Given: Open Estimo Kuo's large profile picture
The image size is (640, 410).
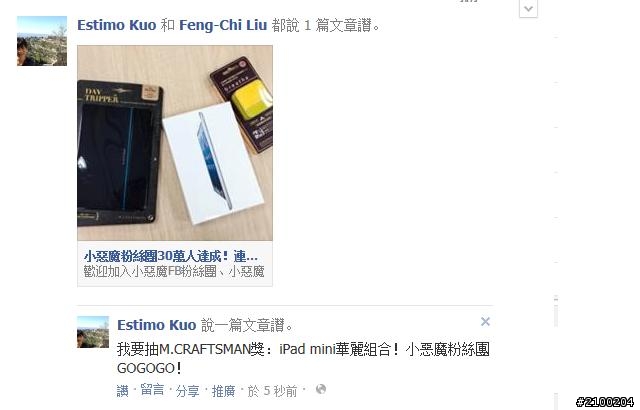Looking at the screenshot, I should 42,41.
